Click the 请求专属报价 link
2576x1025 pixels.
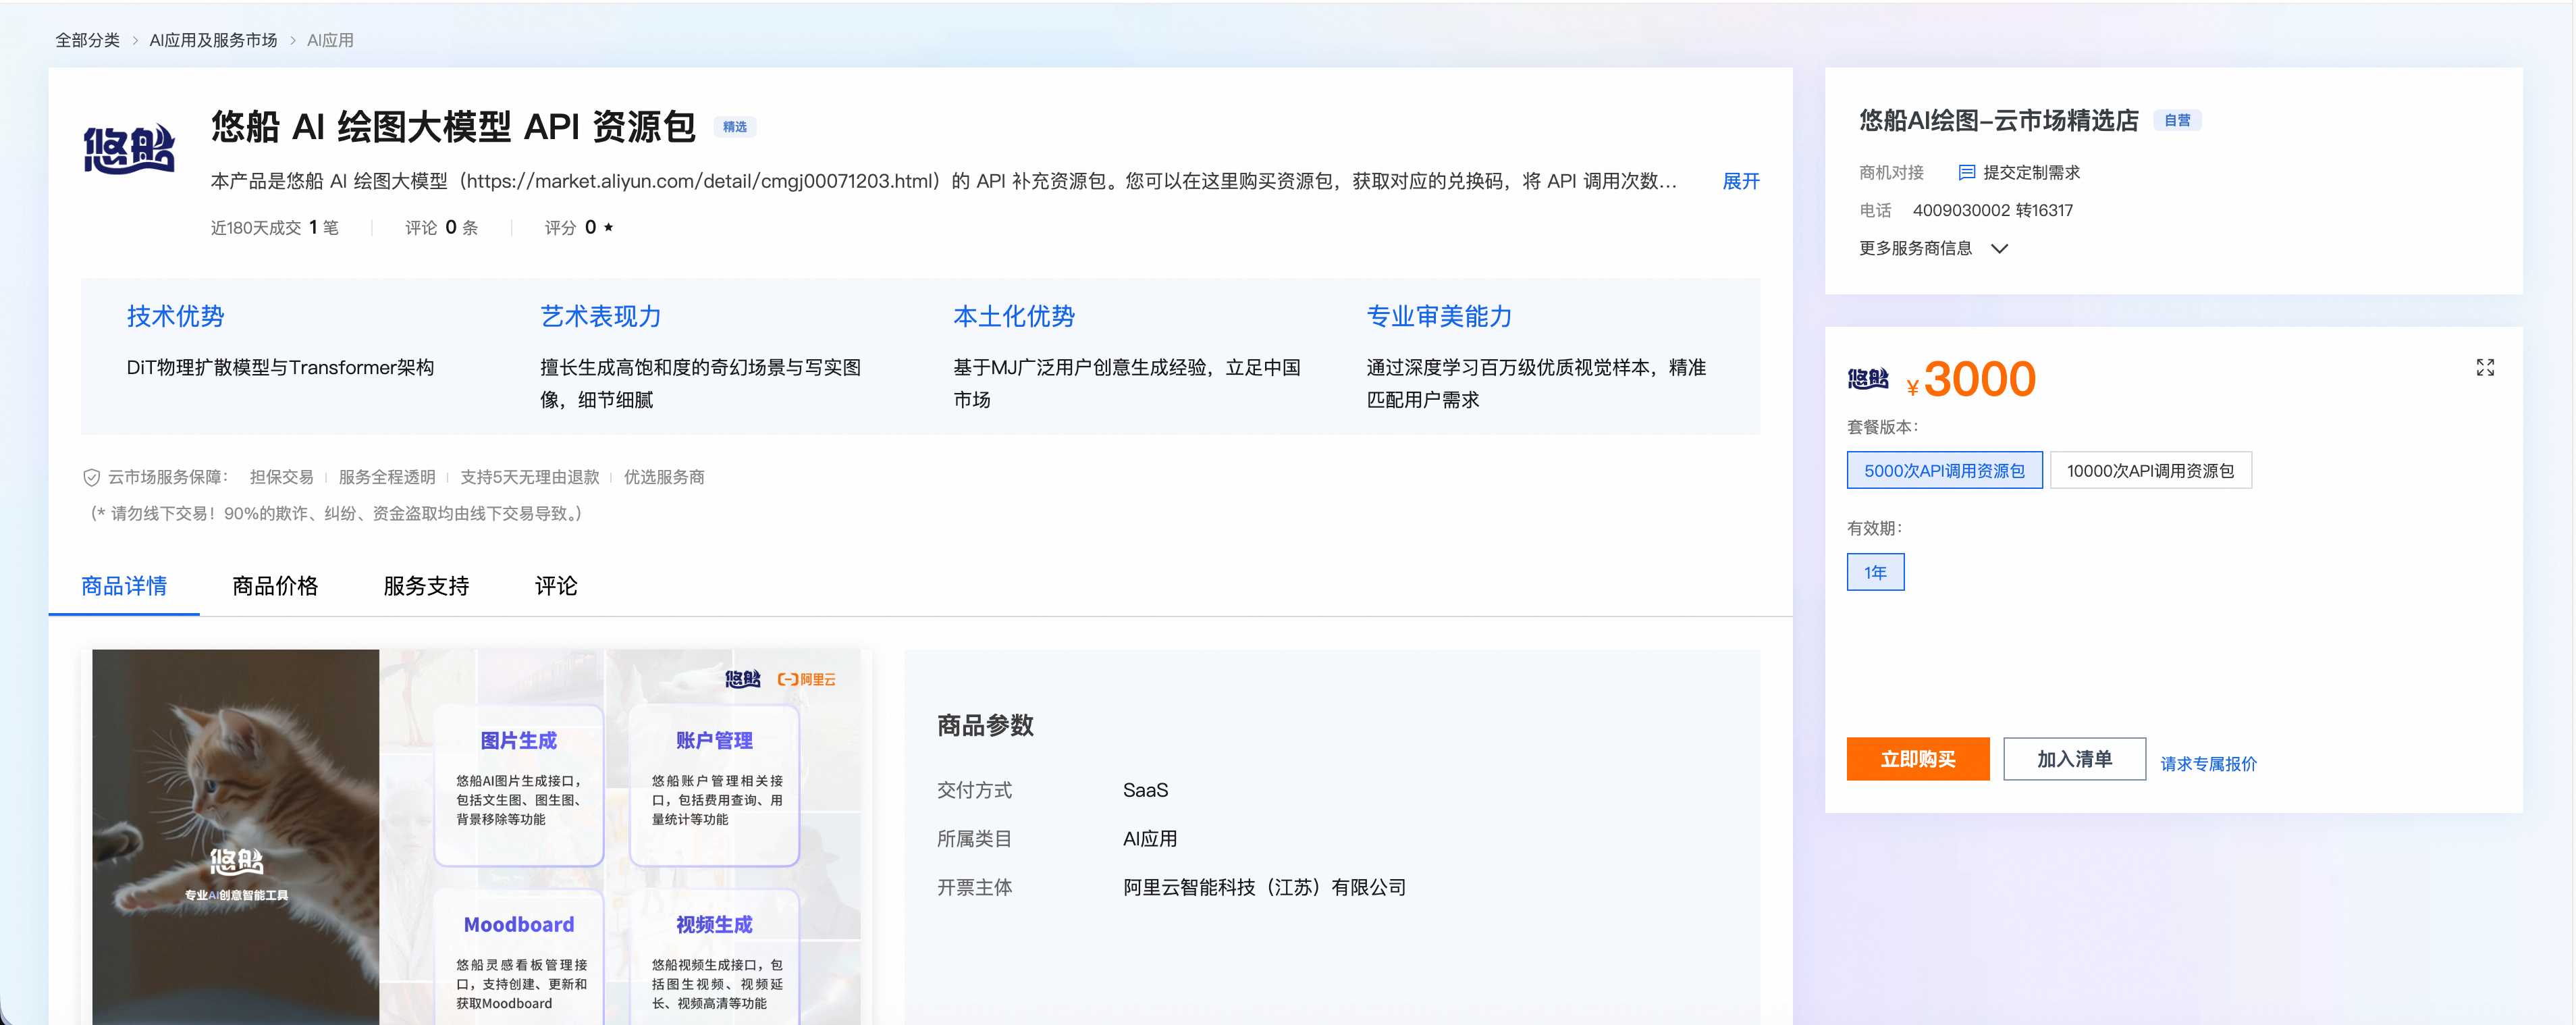click(x=2208, y=763)
